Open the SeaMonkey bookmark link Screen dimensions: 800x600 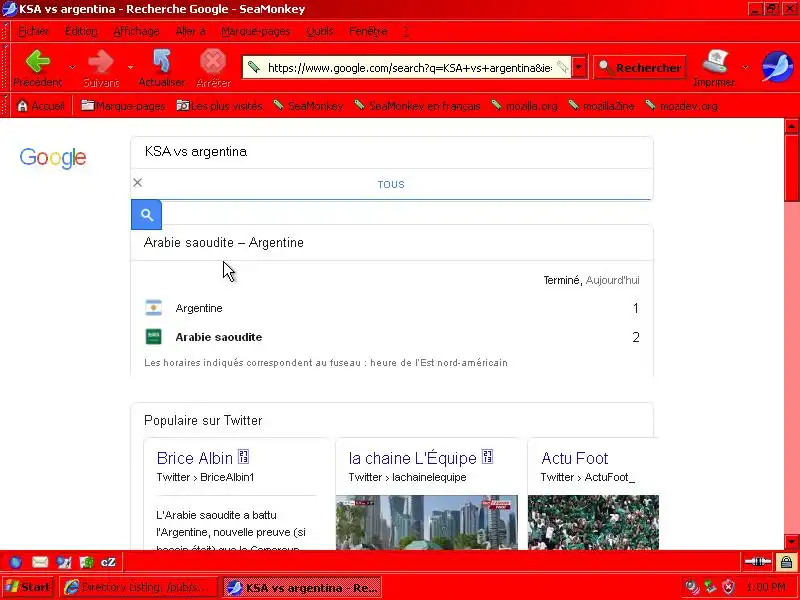click(x=308, y=106)
